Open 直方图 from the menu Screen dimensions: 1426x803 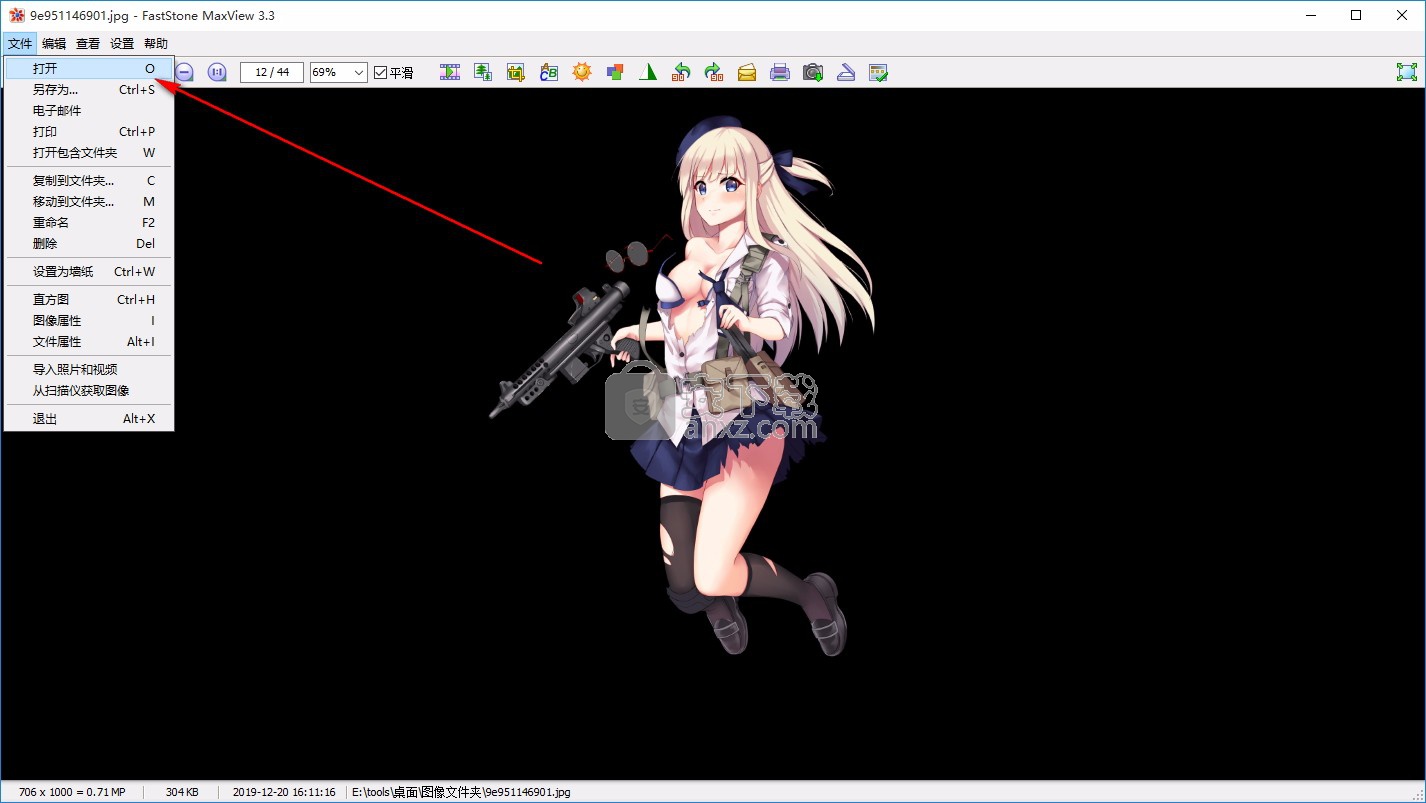click(89, 300)
